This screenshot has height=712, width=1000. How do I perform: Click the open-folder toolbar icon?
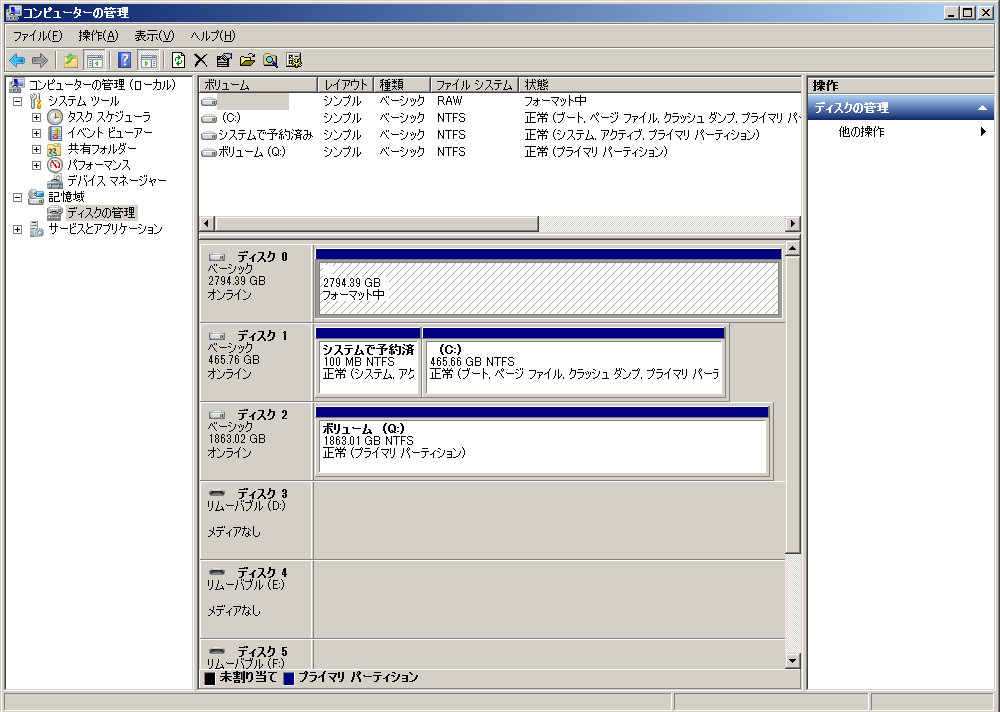click(x=247, y=61)
